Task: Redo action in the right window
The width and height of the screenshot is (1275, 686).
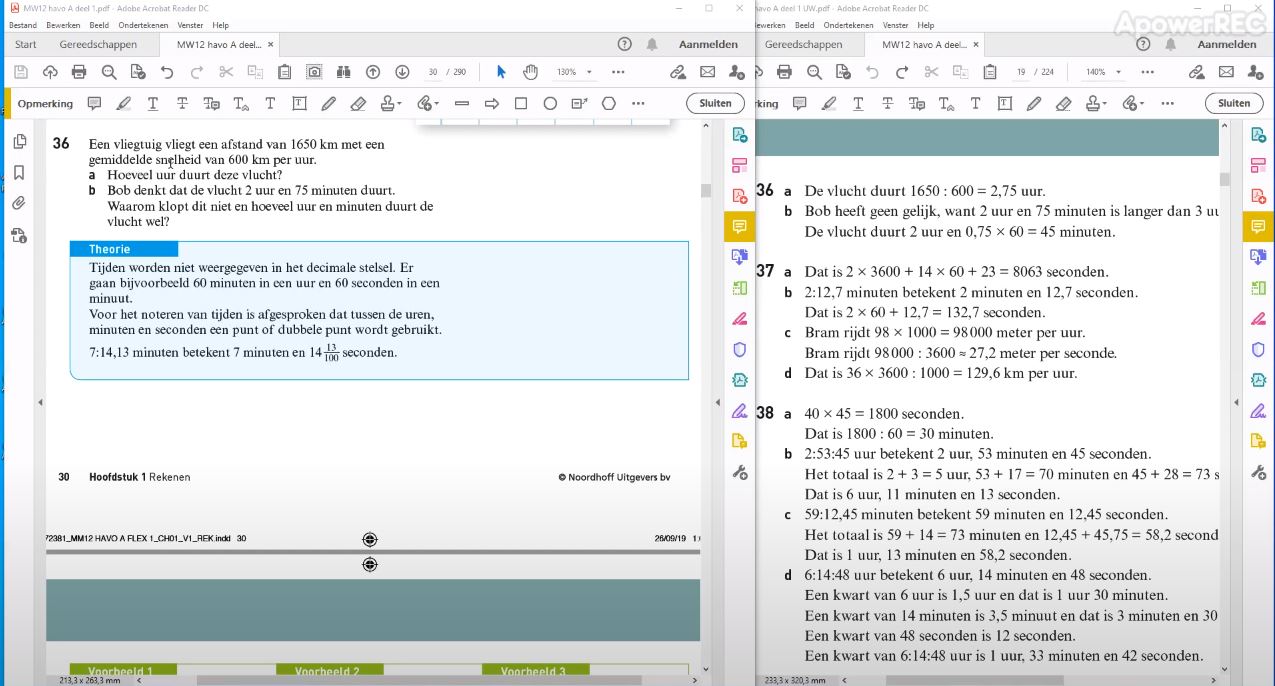Action: (x=901, y=72)
